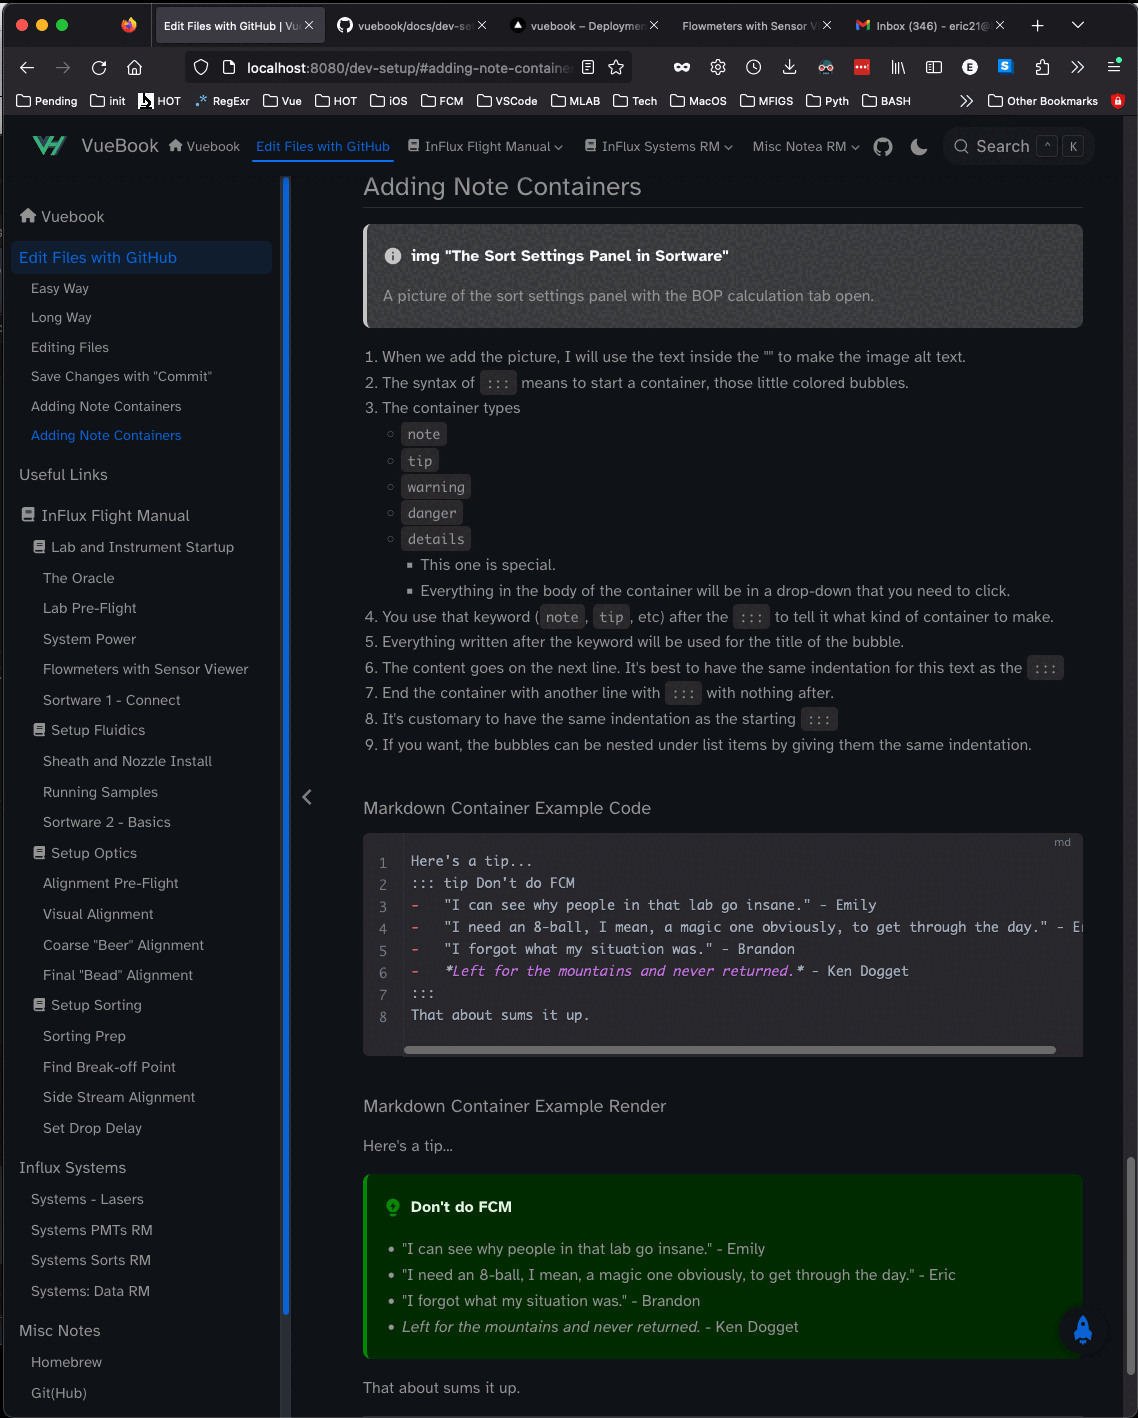Open Easy Way sidebar link
This screenshot has height=1418, width=1138.
click(60, 288)
